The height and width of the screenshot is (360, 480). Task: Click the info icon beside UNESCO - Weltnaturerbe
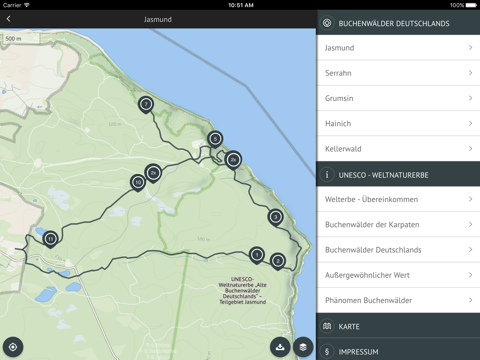tap(327, 174)
